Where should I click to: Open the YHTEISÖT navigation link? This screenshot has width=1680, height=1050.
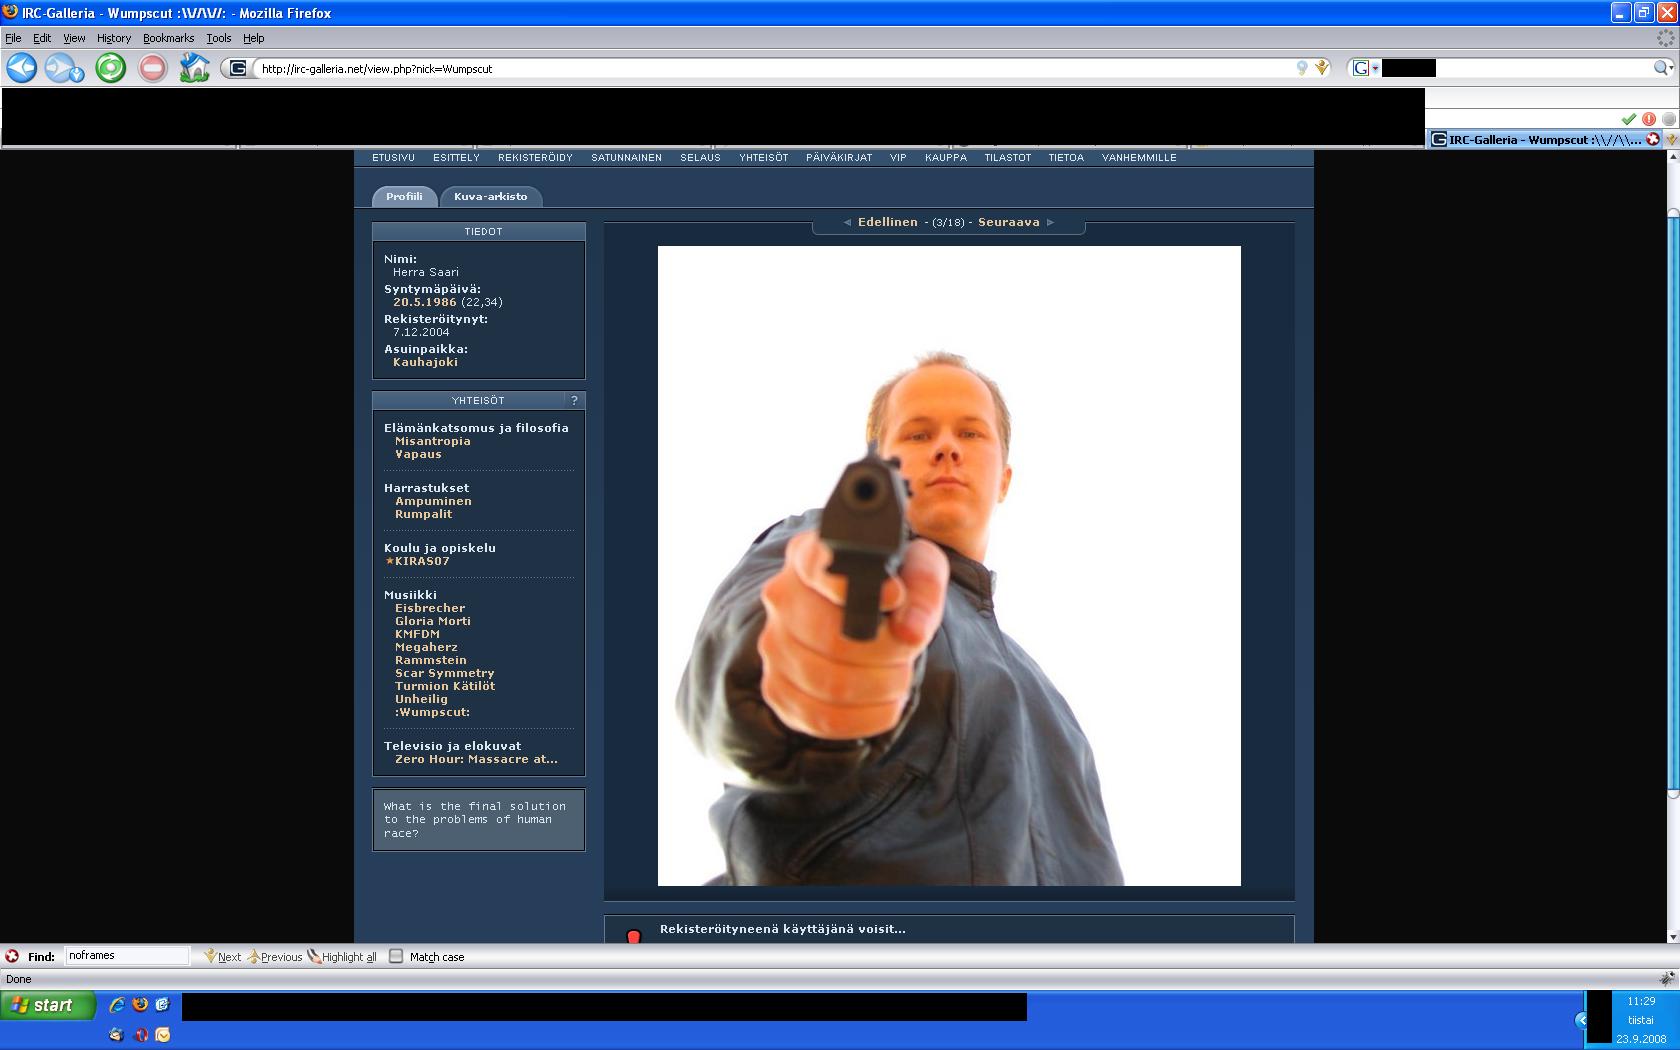tap(763, 157)
